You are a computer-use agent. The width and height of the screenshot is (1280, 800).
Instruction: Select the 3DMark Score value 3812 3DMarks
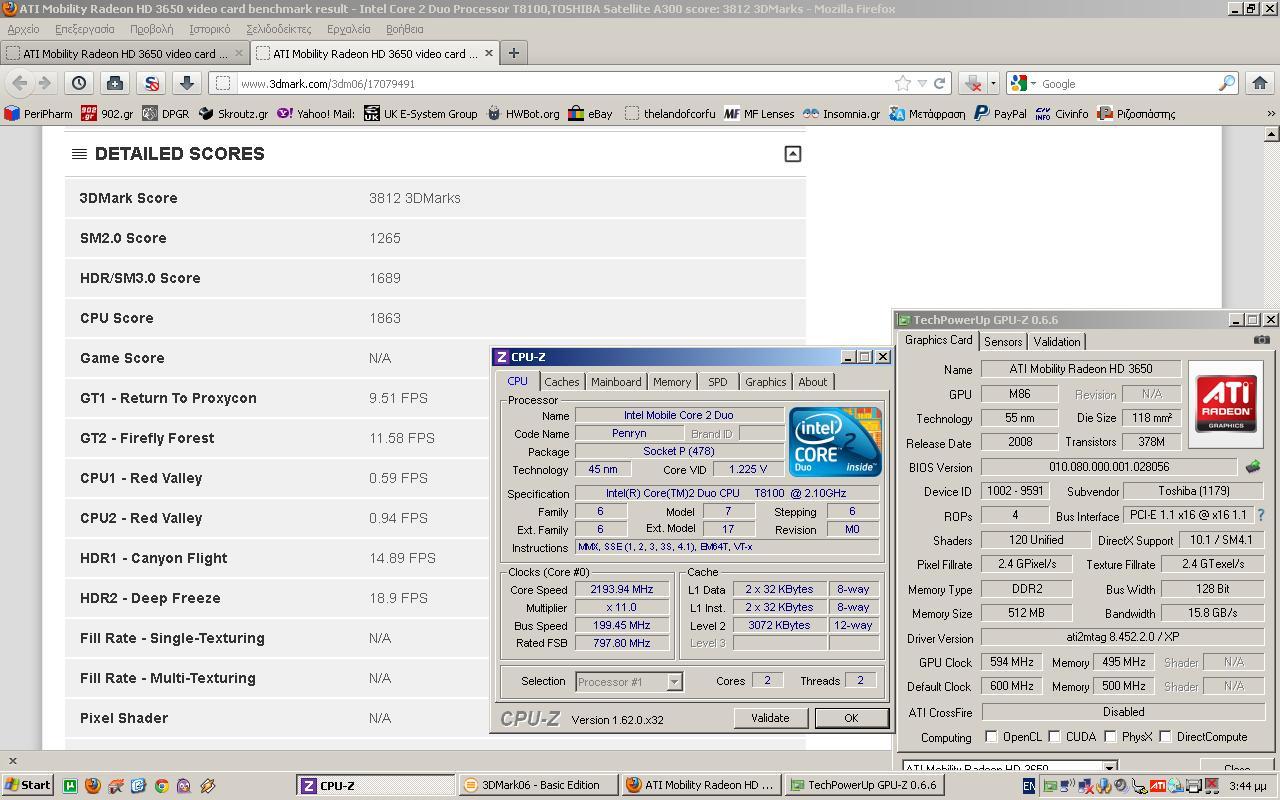click(415, 198)
